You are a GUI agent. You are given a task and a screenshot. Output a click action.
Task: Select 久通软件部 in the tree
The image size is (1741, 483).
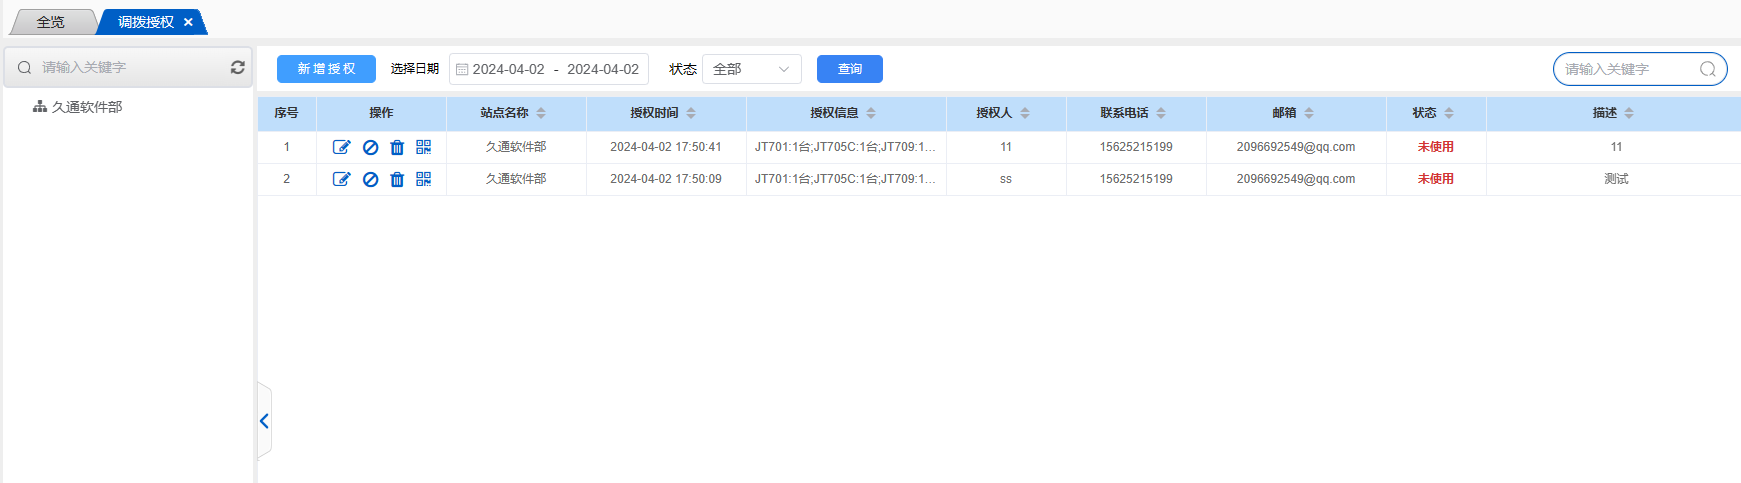point(87,107)
